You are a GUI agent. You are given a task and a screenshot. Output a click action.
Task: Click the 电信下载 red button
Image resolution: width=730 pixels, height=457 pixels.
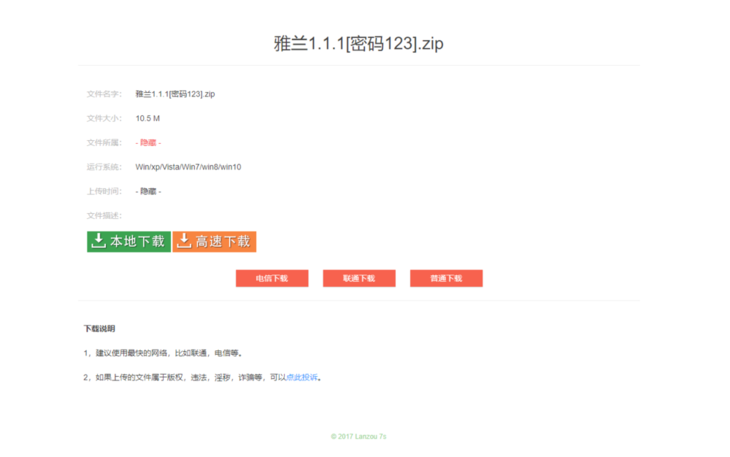[x=272, y=278]
